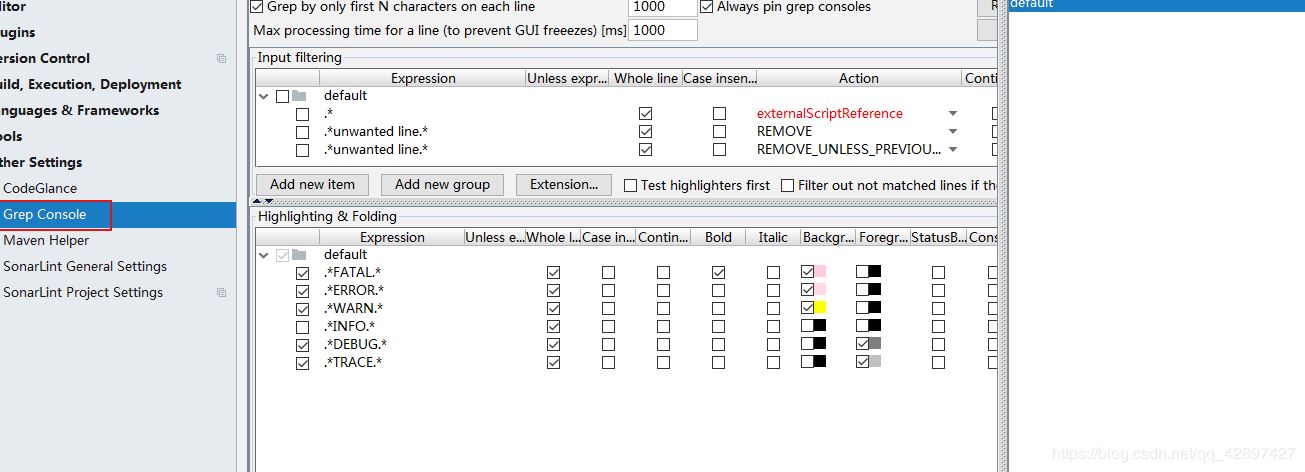Open Build, Execution, Deployment category
1305x472 pixels.
coord(91,84)
